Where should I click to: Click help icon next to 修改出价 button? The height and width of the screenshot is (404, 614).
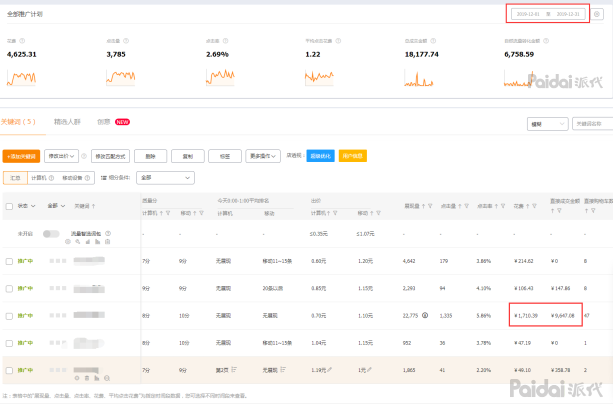84,156
